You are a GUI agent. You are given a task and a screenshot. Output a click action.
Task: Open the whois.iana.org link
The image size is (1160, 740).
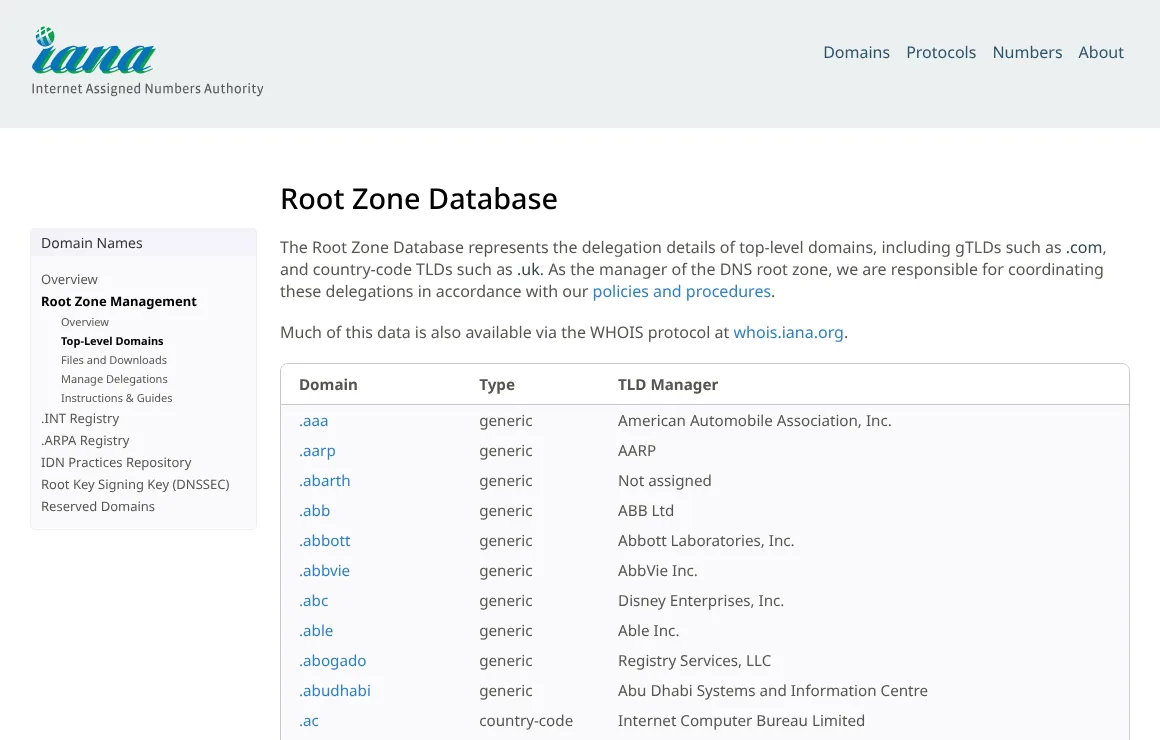(x=788, y=333)
